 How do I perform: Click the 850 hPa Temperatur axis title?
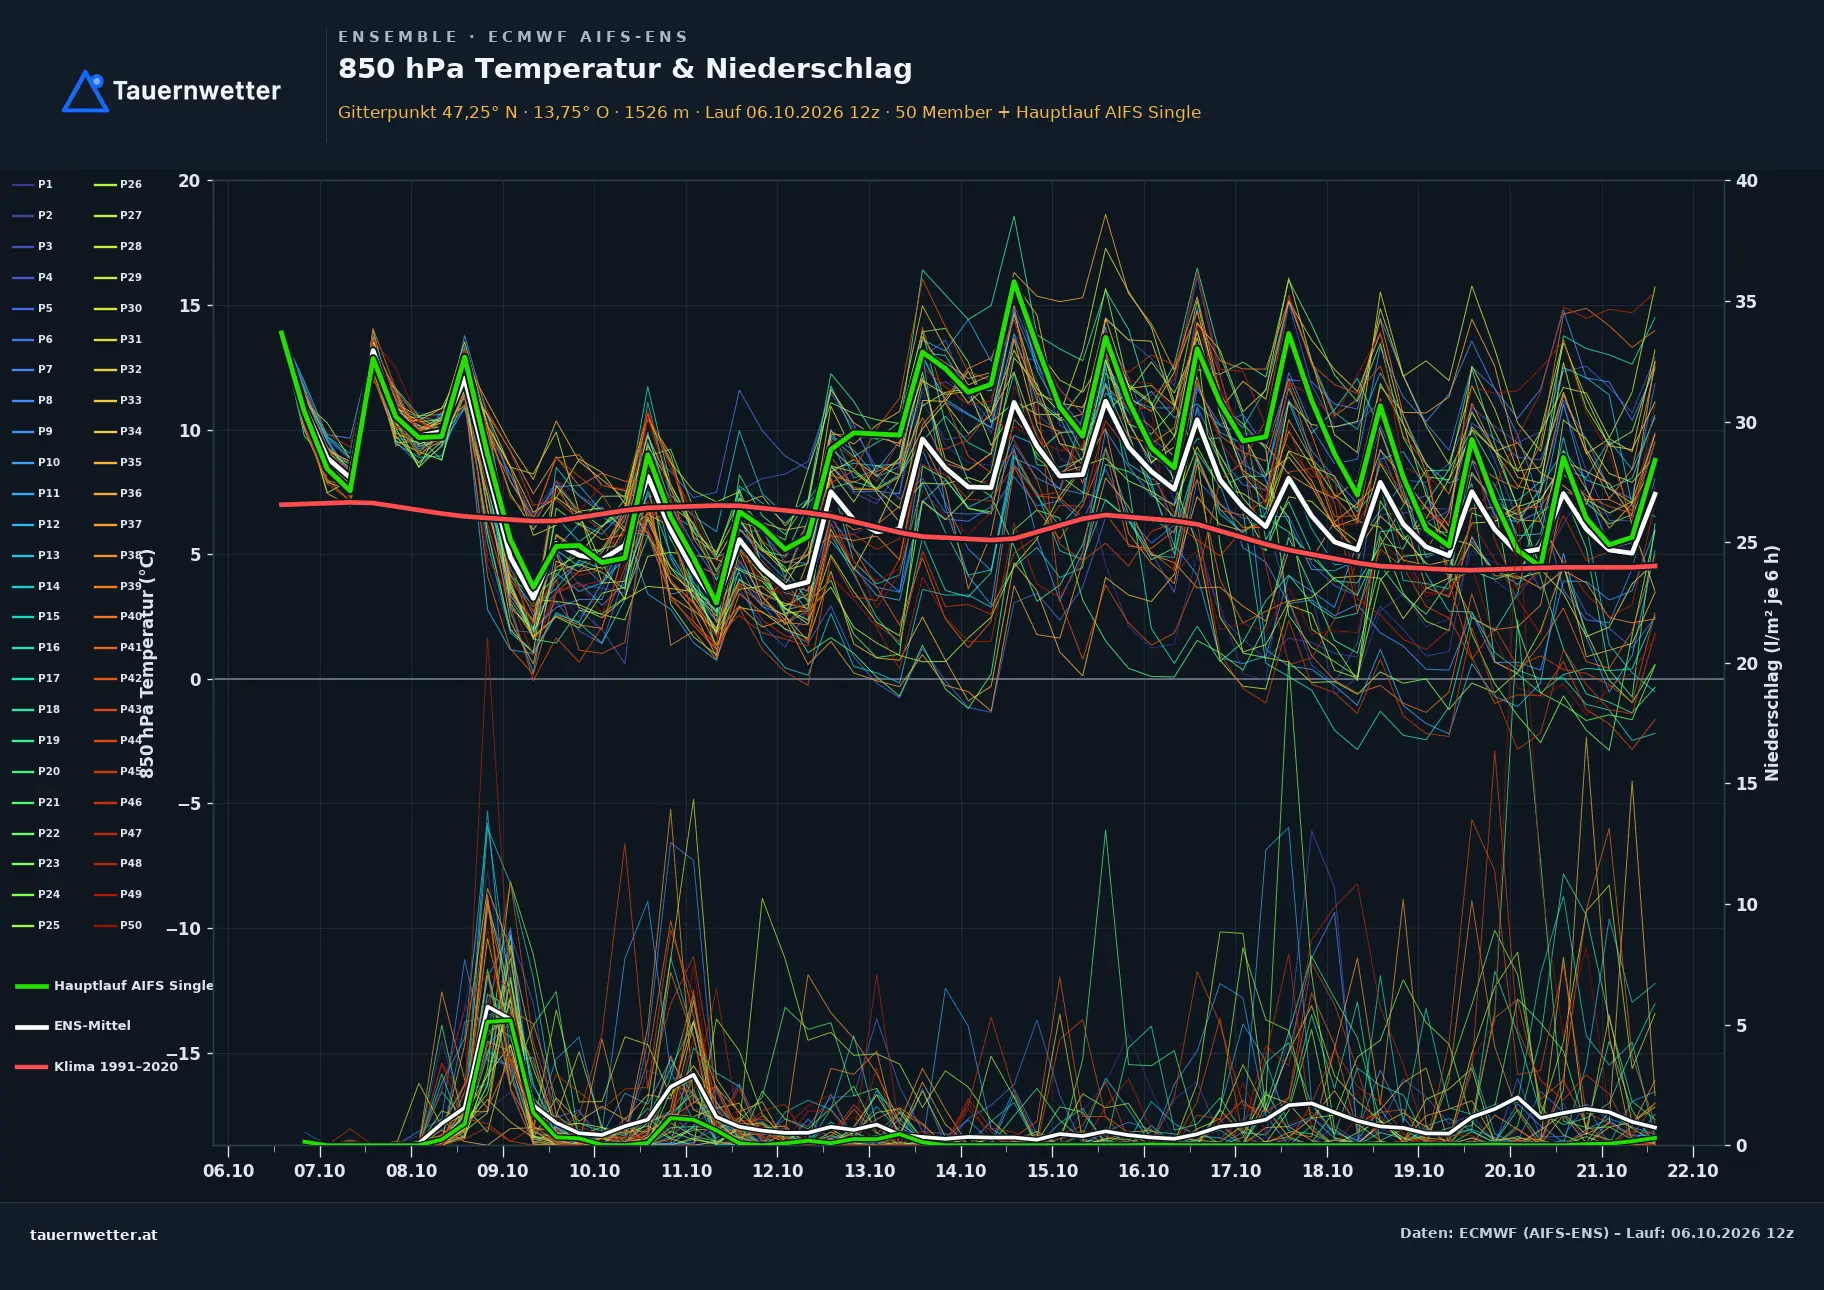[147, 664]
